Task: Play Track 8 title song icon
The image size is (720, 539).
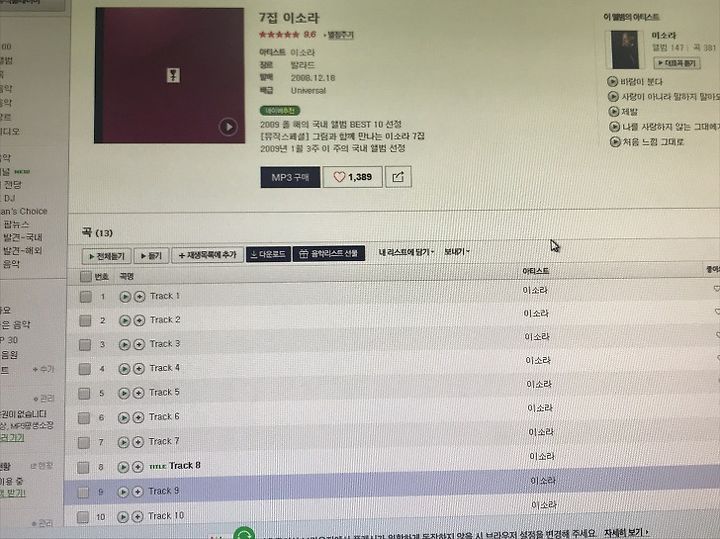Action: pos(123,467)
